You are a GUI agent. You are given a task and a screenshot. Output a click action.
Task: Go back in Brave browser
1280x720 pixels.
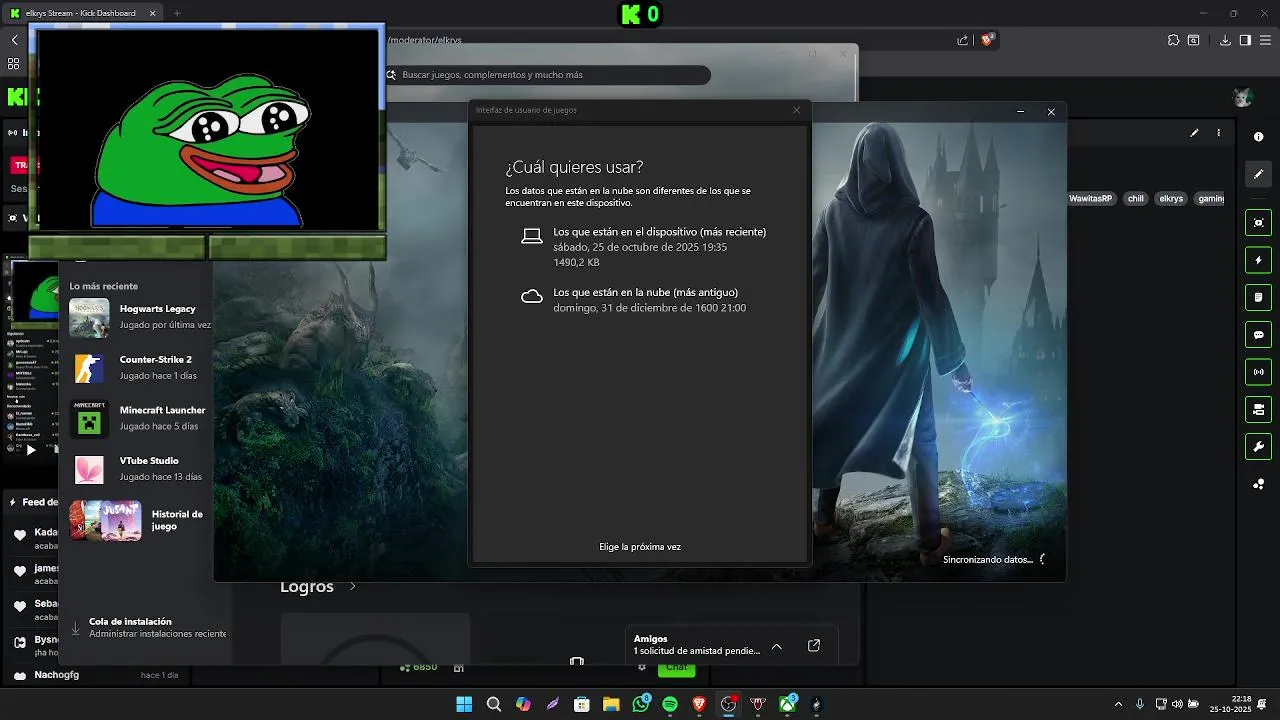click(x=14, y=40)
